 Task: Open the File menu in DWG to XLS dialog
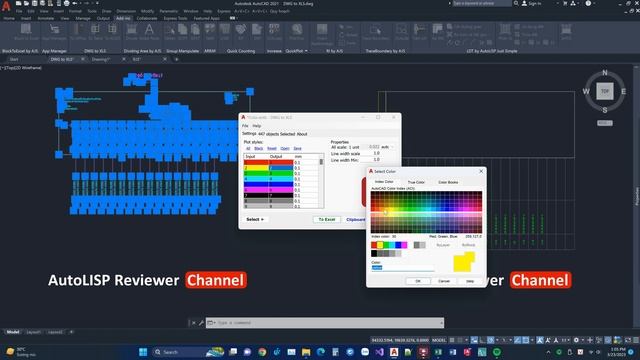click(245, 126)
